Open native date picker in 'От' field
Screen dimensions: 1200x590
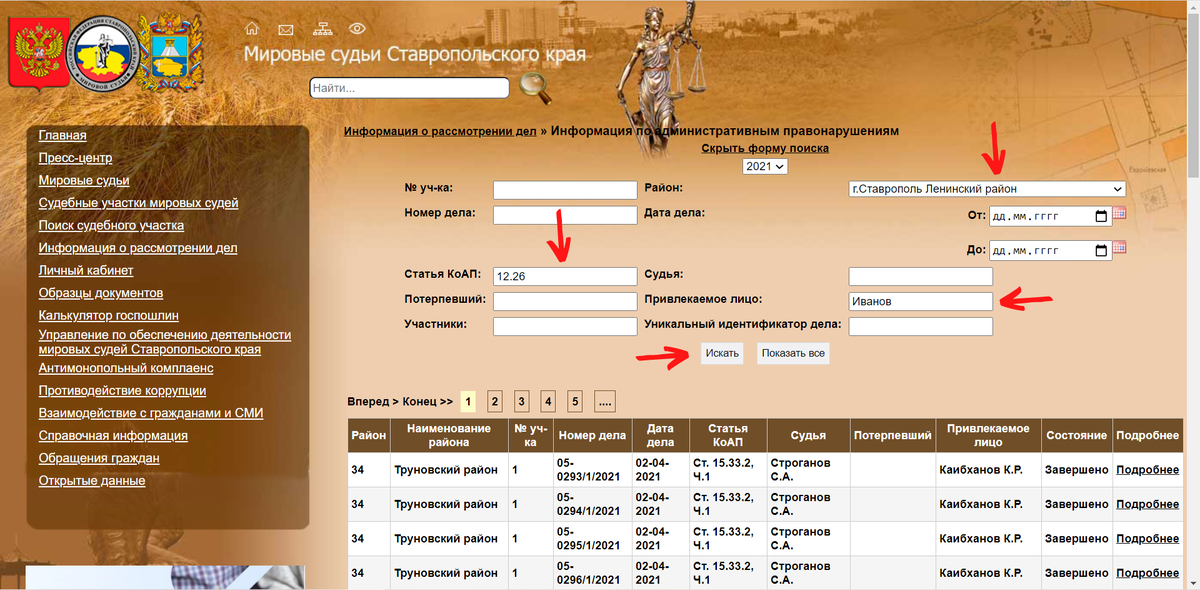1101,216
